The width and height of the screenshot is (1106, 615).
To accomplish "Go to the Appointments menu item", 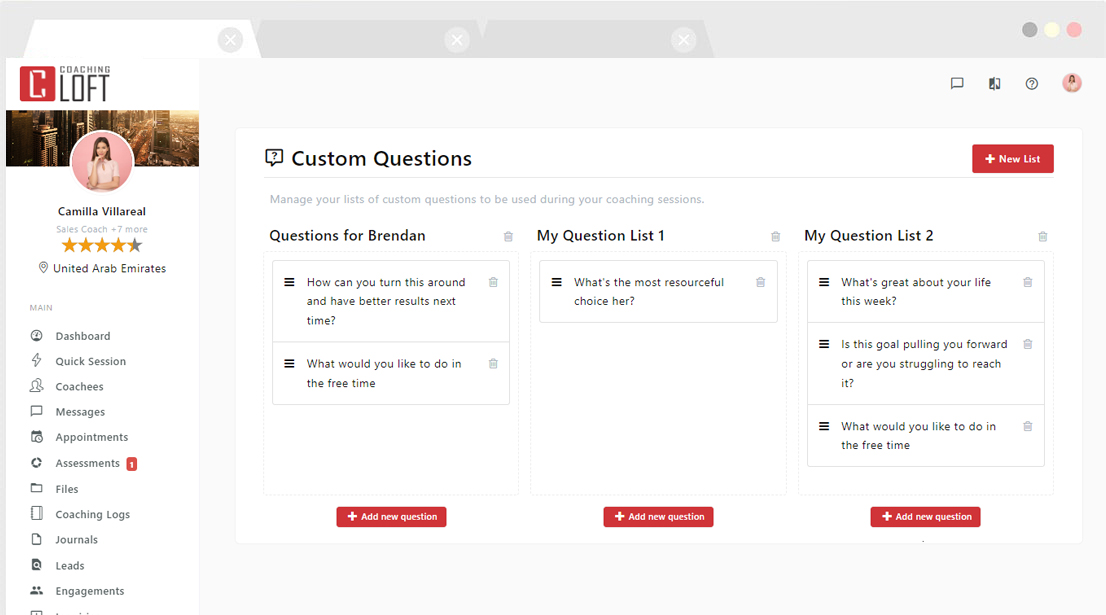I will (x=94, y=437).
